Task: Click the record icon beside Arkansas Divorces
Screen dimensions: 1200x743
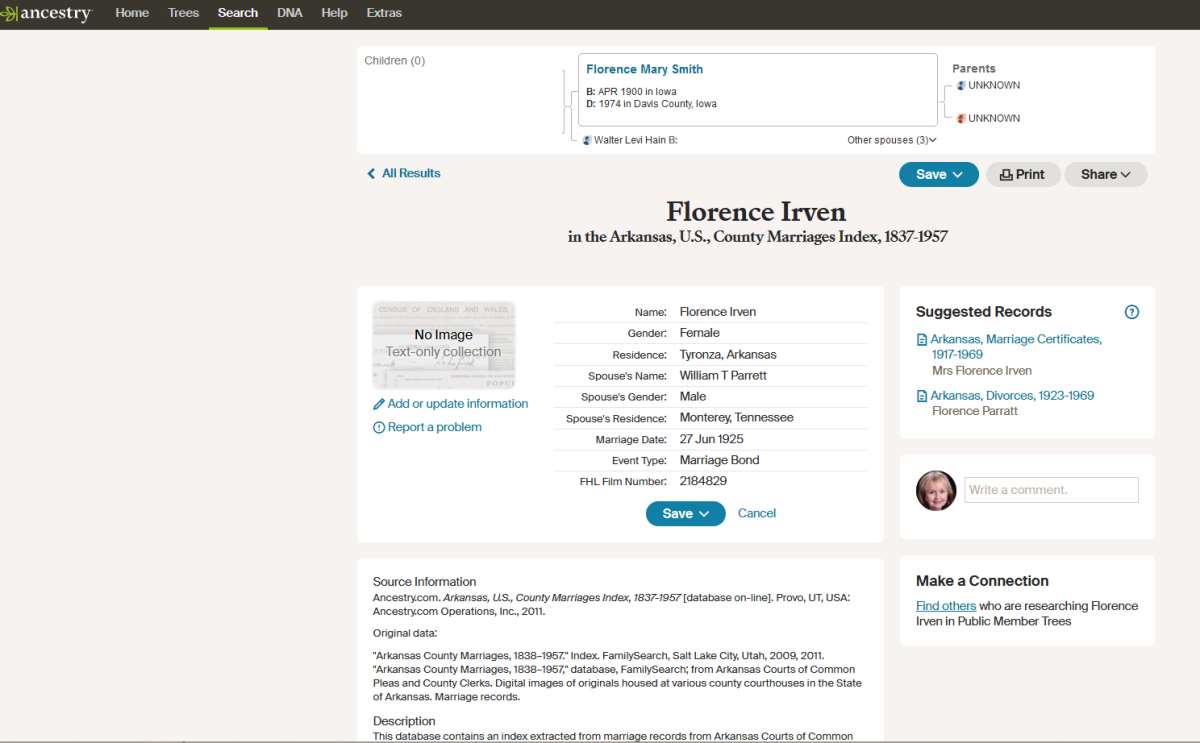Action: click(x=922, y=396)
